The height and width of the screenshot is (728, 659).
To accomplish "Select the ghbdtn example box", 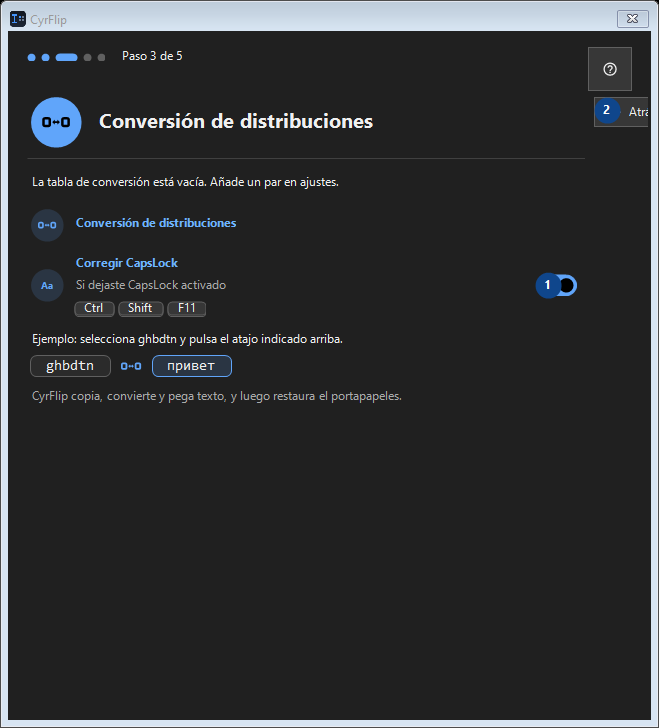I will tap(70, 366).
